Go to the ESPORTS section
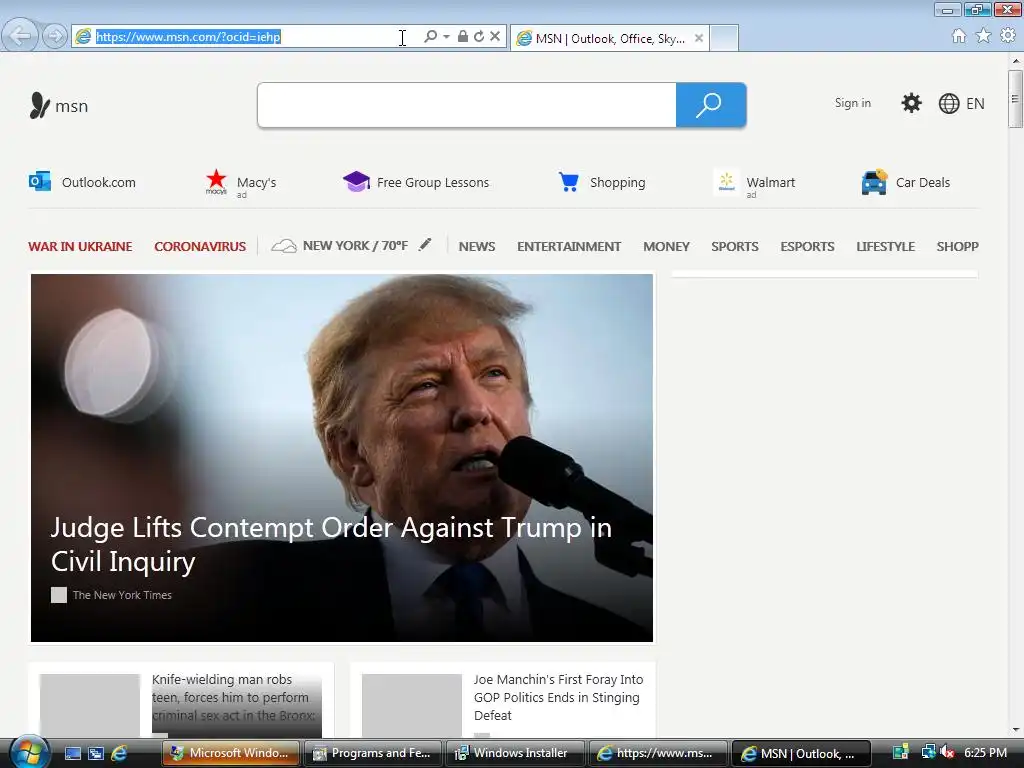The image size is (1024, 768). pyautogui.click(x=807, y=247)
